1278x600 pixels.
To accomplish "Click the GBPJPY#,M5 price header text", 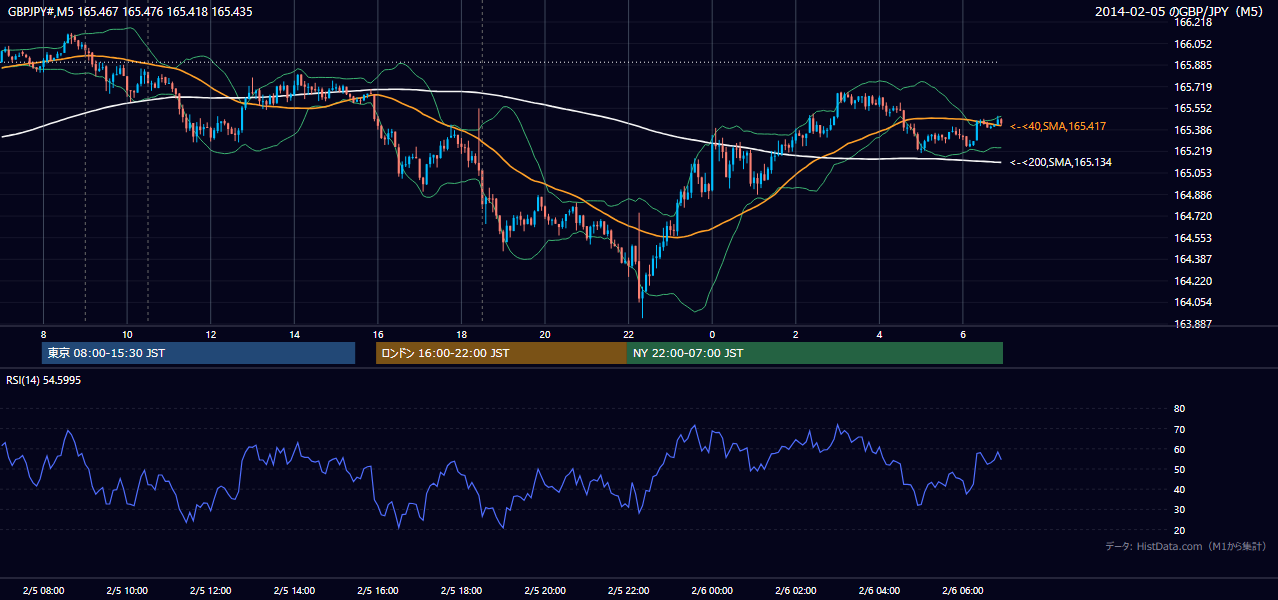I will [130, 11].
